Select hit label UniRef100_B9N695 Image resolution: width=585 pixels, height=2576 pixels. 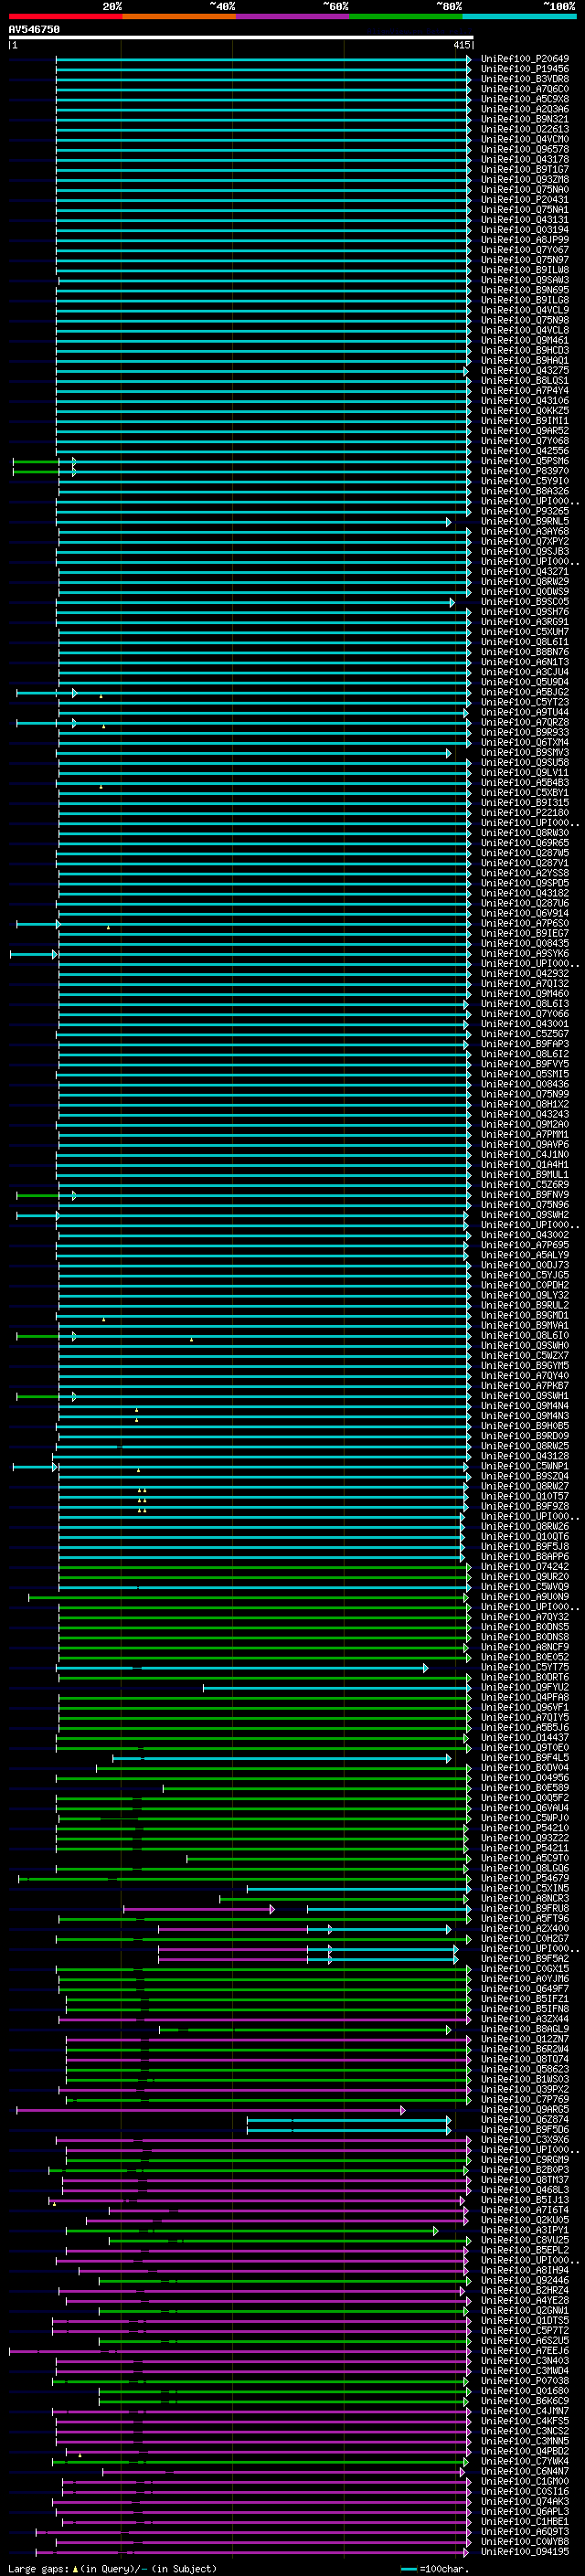click(525, 290)
